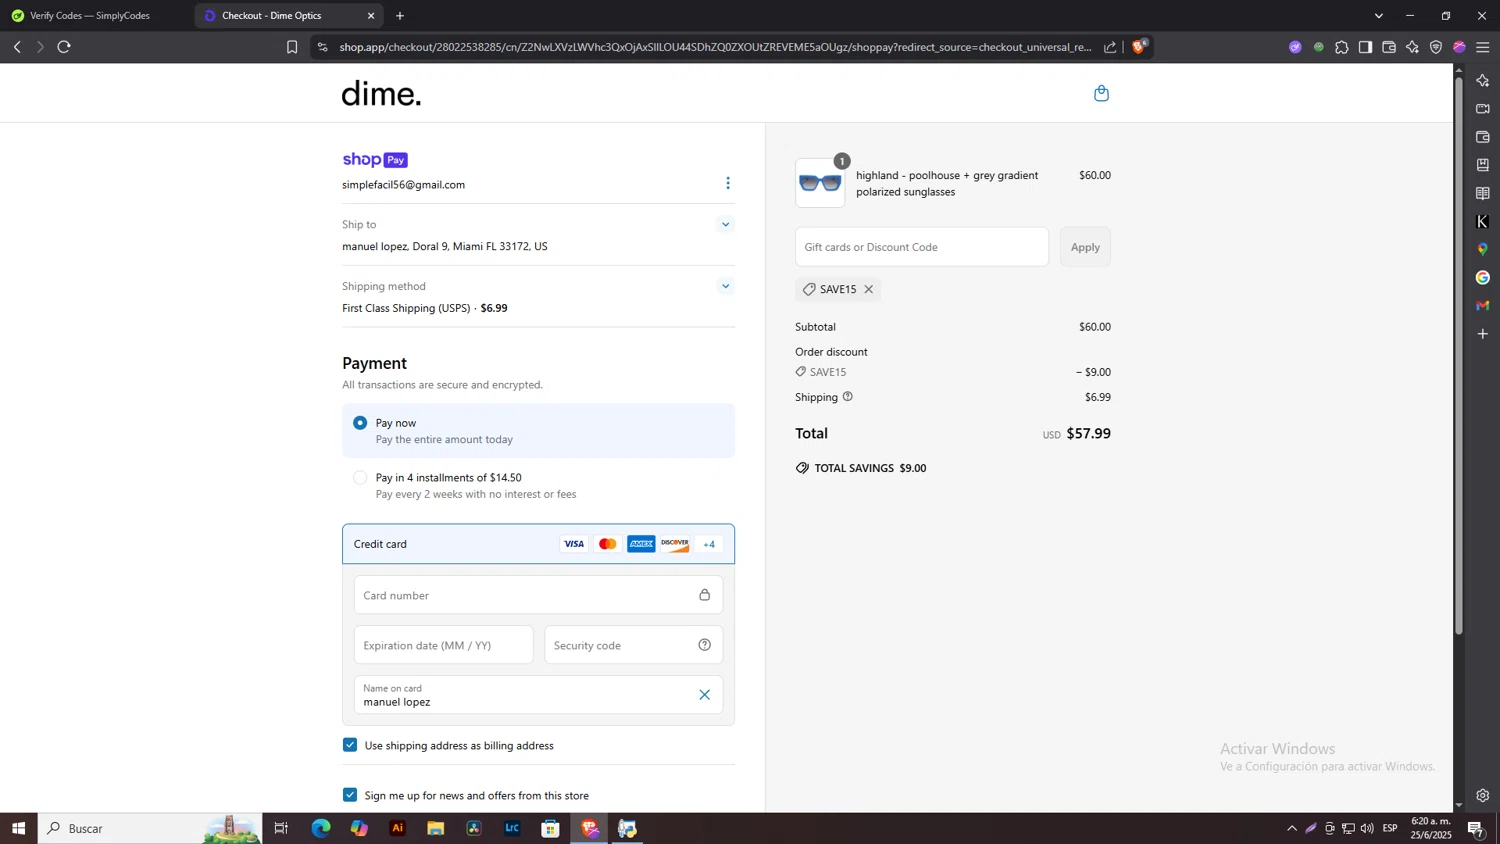Show 4 more accepted card types
The width and height of the screenshot is (1500, 844).
pos(709,544)
